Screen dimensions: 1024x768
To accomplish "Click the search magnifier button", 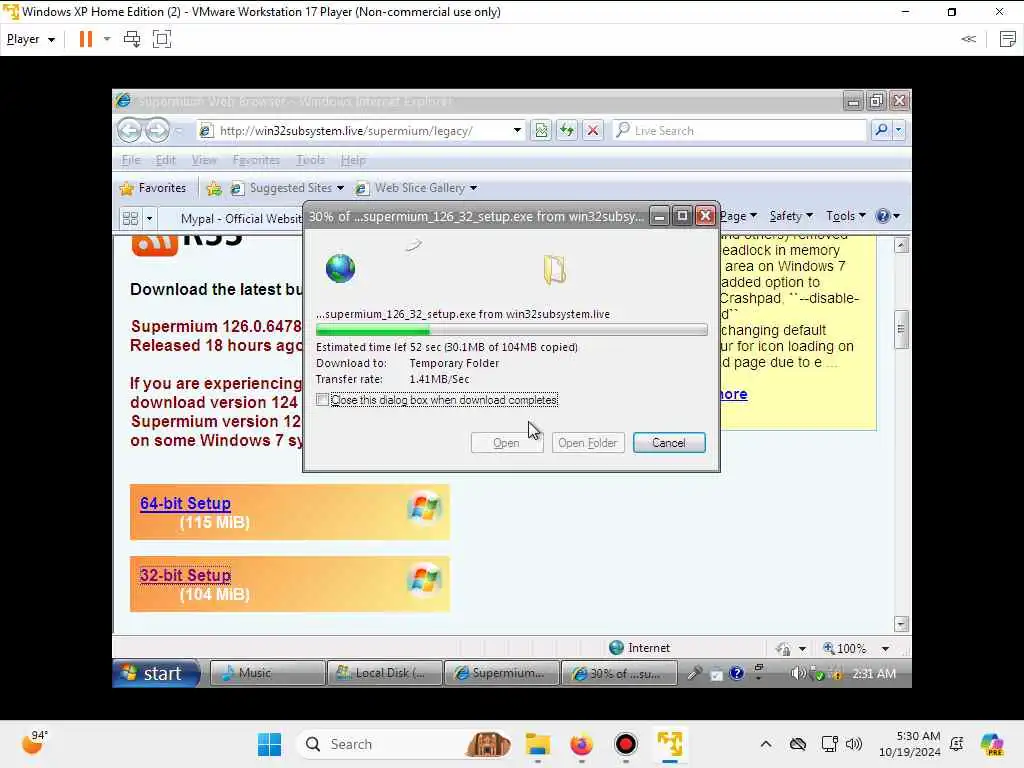I will pos(881,131).
